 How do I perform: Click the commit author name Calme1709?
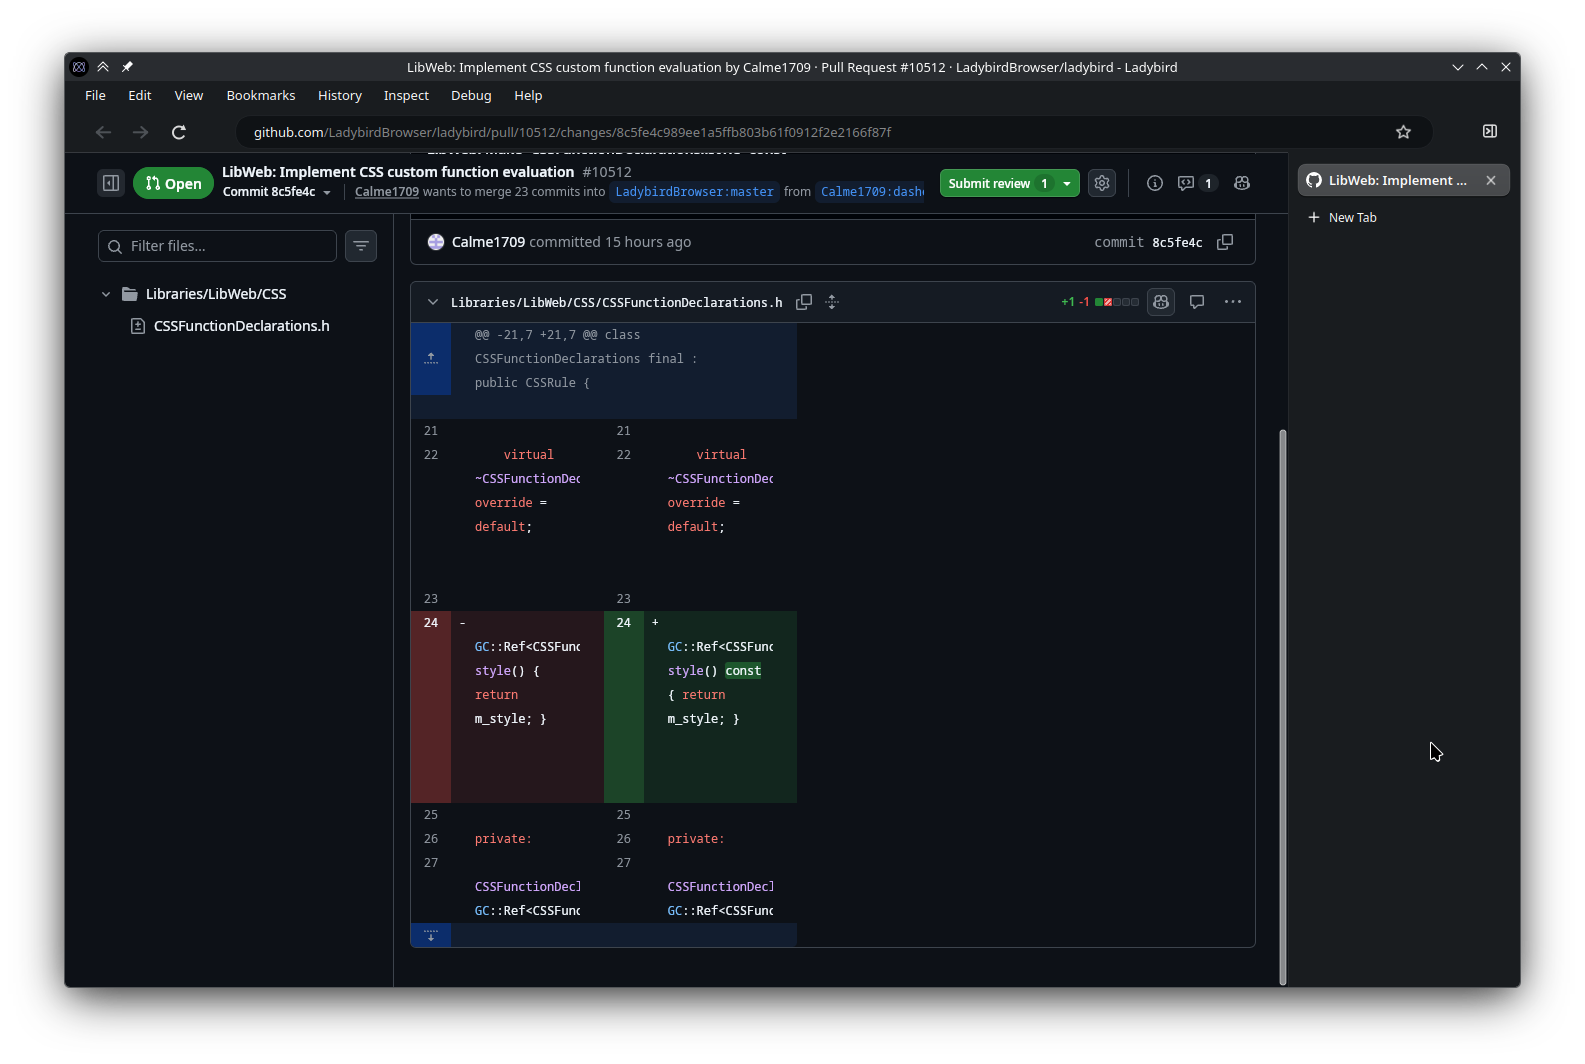click(x=488, y=242)
